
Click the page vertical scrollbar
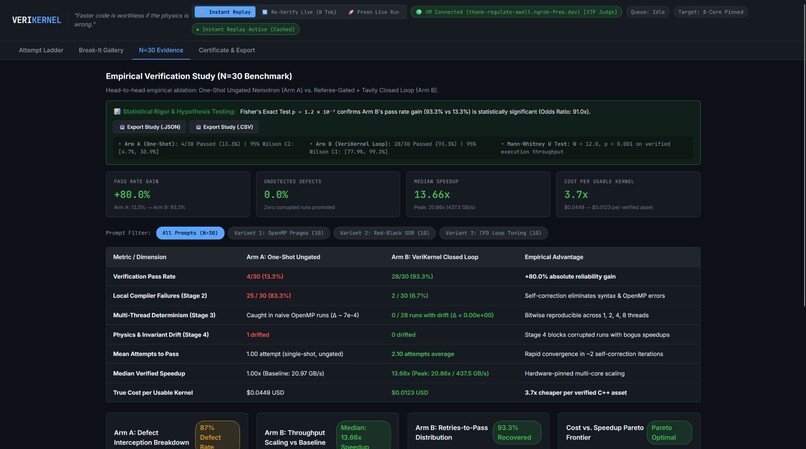tap(803, 154)
